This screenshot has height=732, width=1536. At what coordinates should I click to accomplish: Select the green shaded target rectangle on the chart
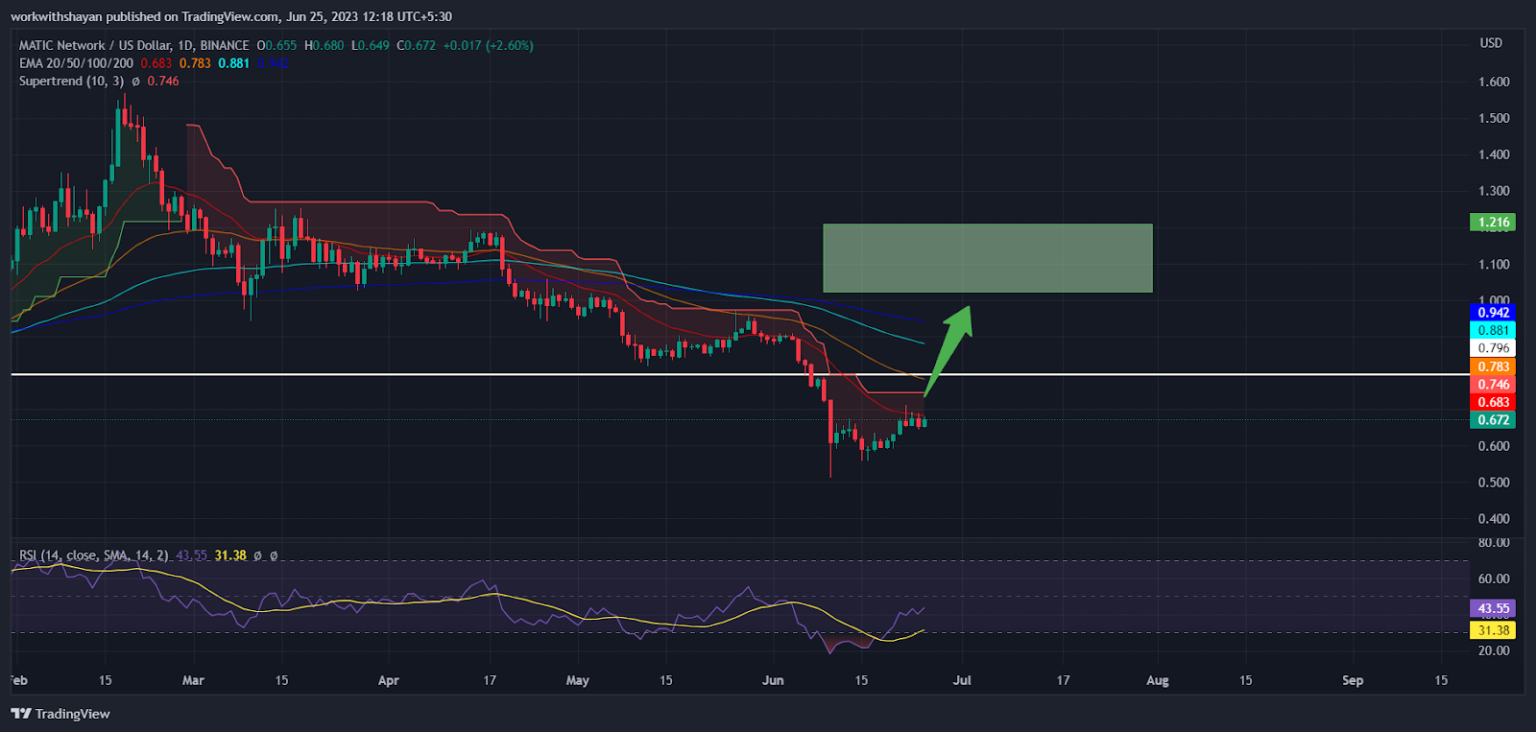(x=988, y=257)
